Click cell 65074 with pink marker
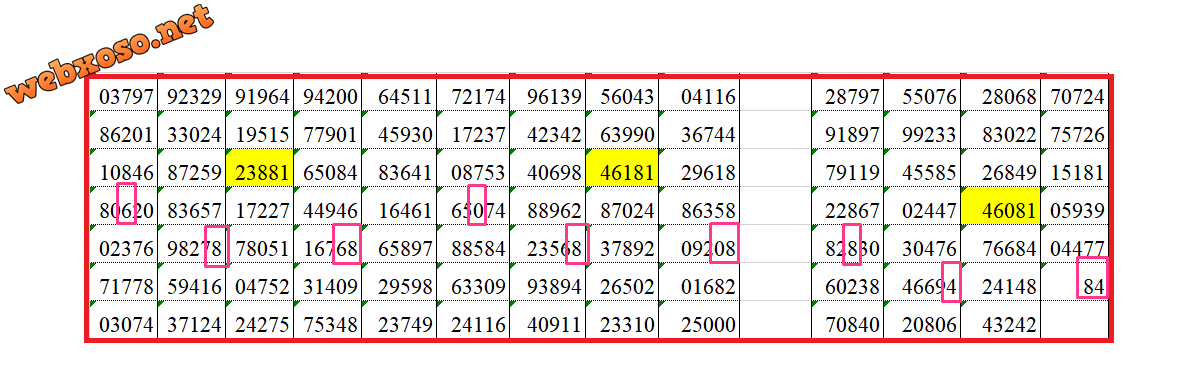 pos(473,206)
